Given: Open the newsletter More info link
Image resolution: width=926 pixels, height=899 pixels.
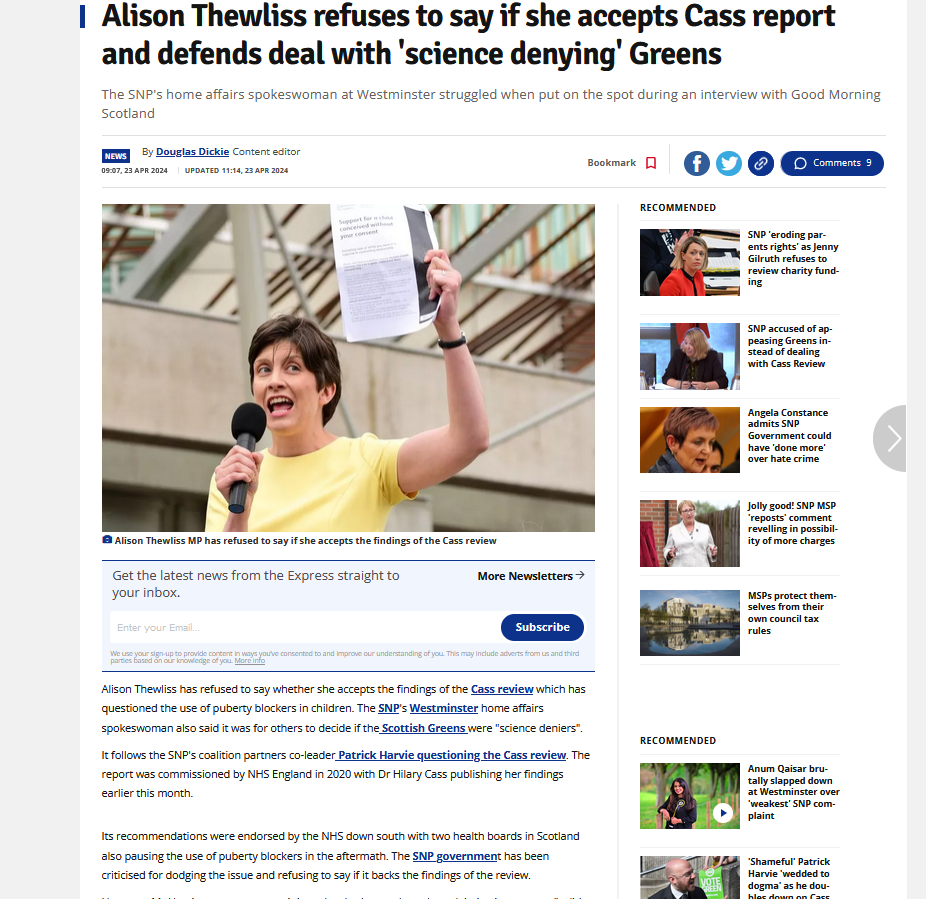Looking at the screenshot, I should pos(250,661).
